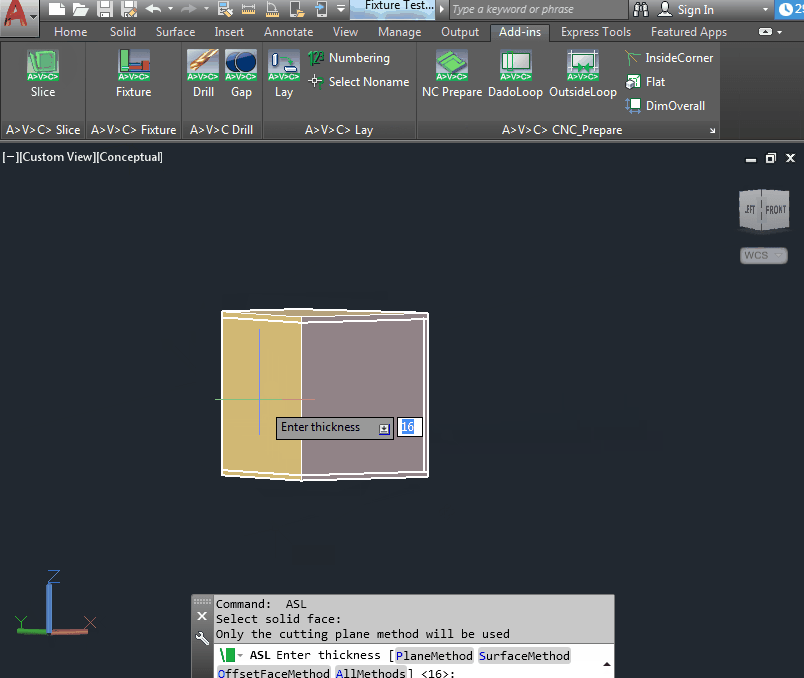
Task: Open the Insert ribbon tab
Action: tap(229, 32)
